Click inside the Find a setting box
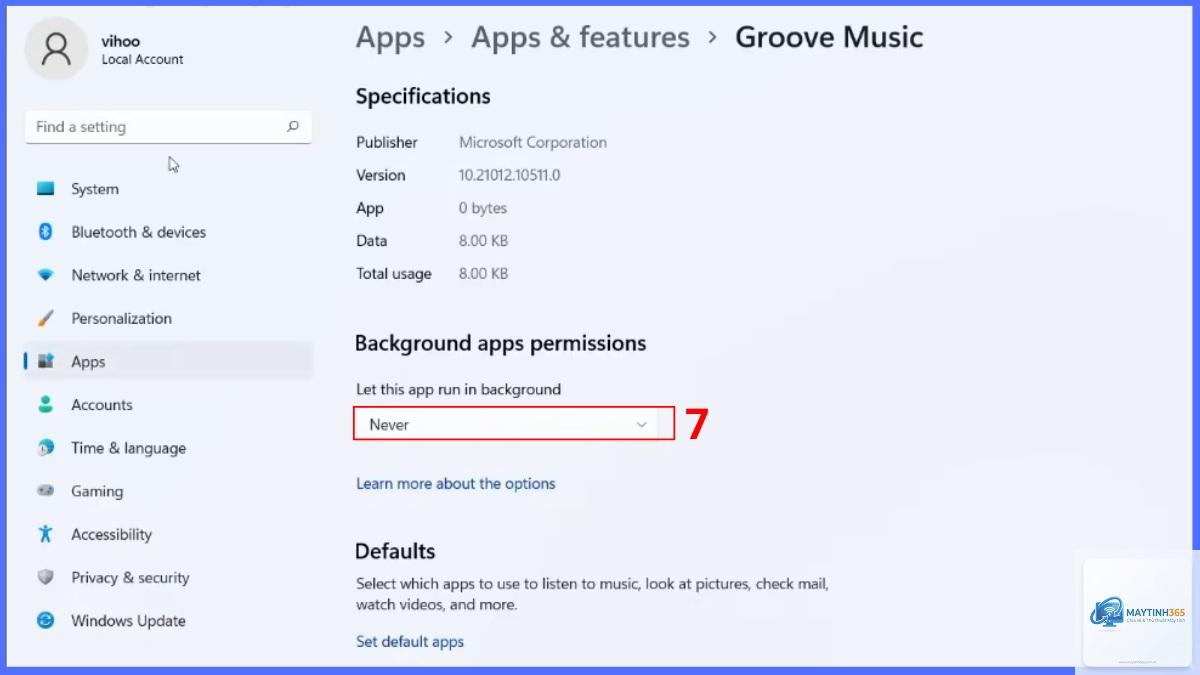The height and width of the screenshot is (675, 1200). [168, 127]
